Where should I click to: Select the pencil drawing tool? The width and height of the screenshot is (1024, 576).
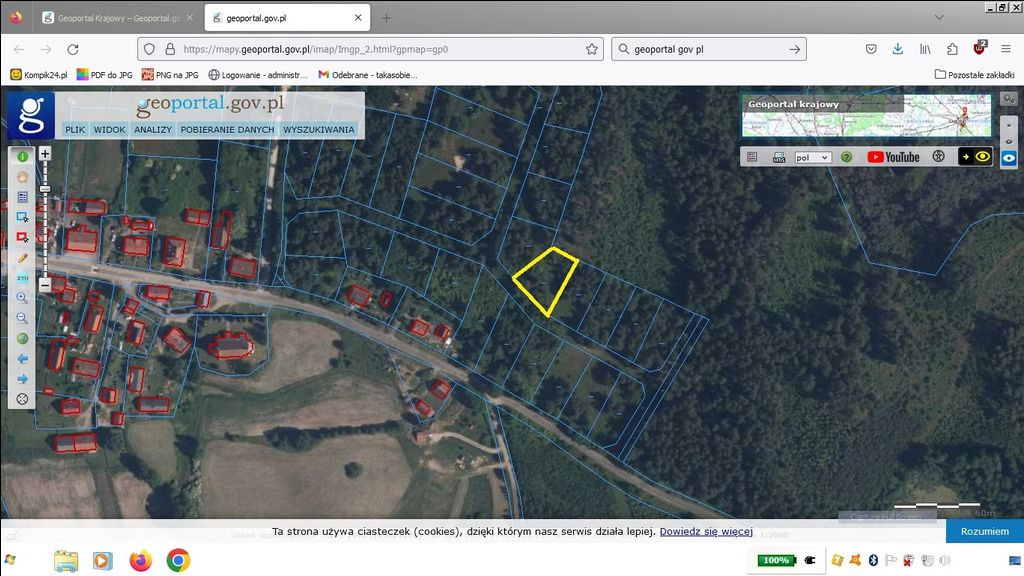click(22, 257)
